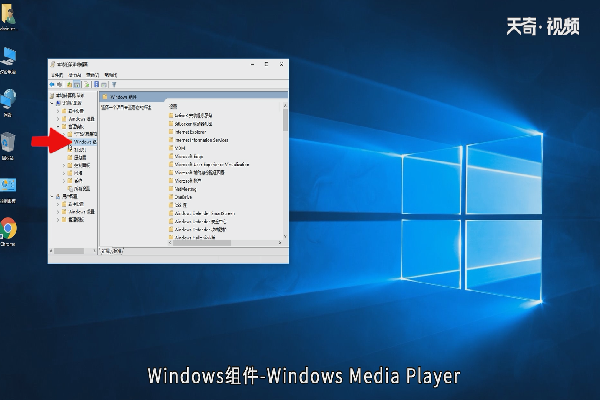
Task: Expand 管理模板 under 用户配置
Action: click(x=58, y=220)
